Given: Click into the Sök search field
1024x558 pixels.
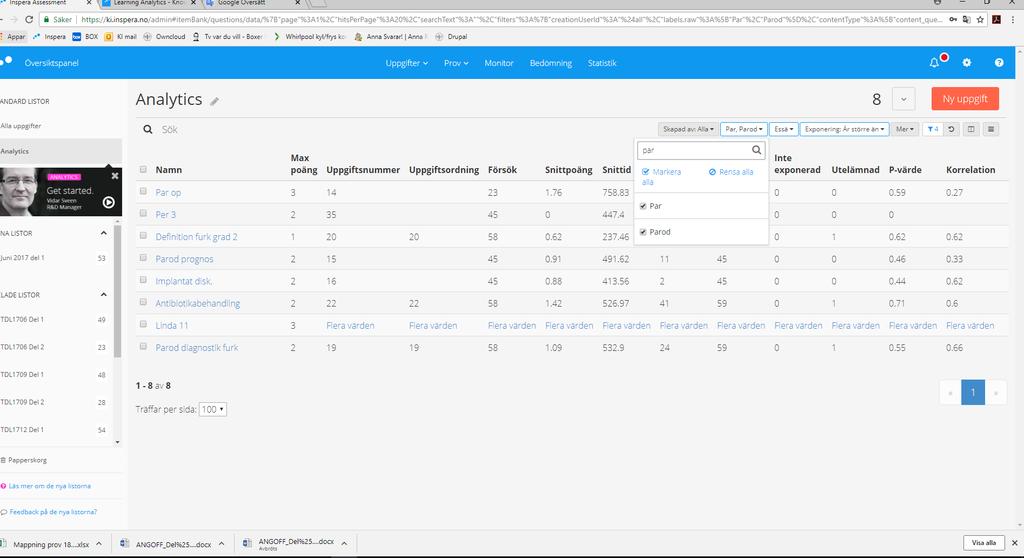Looking at the screenshot, I should (x=405, y=129).
